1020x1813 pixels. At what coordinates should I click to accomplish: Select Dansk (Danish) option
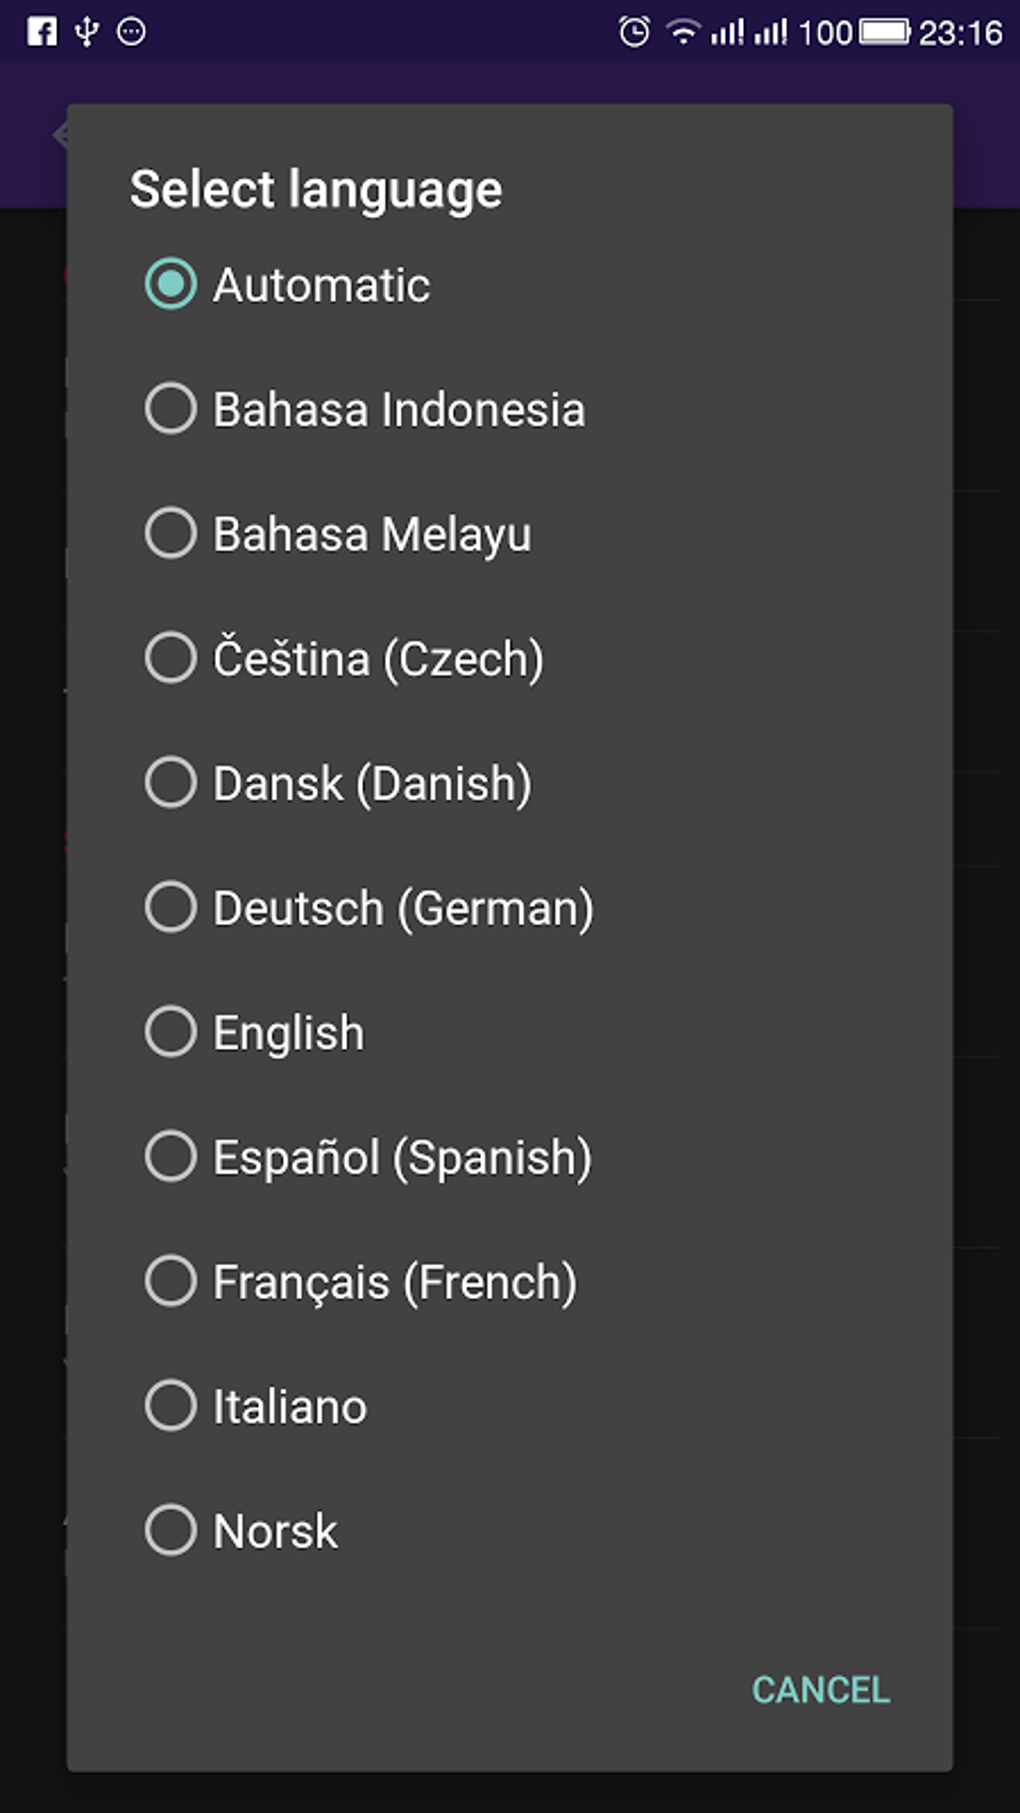(x=171, y=782)
